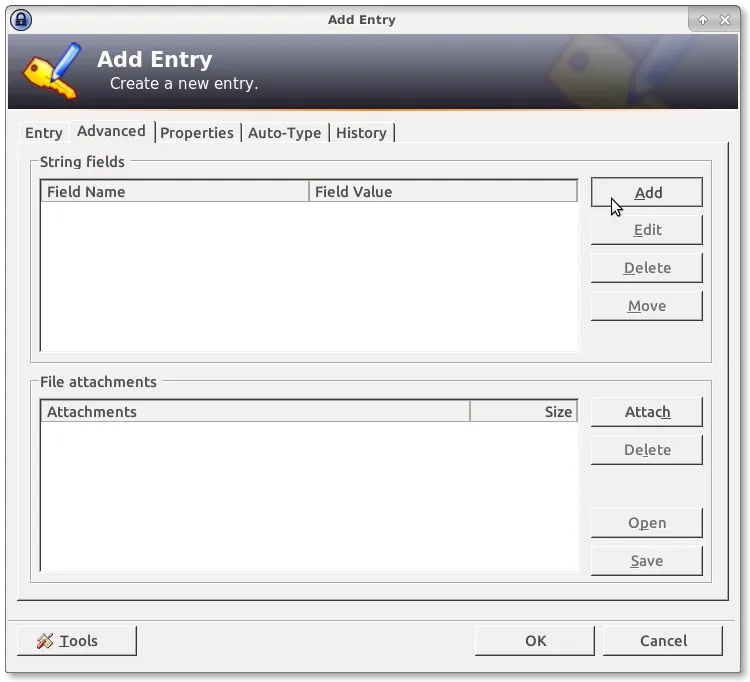Roll up window with title bar arrow
750x682 pixels.
point(702,20)
